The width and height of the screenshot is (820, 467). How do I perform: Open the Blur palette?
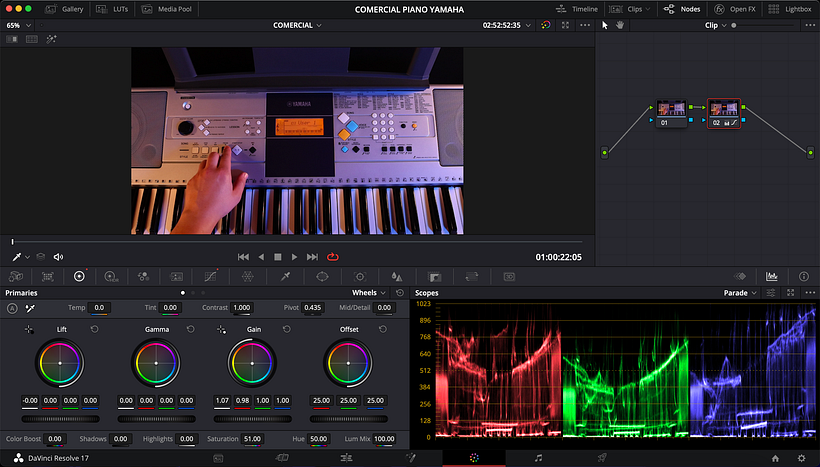click(x=397, y=277)
